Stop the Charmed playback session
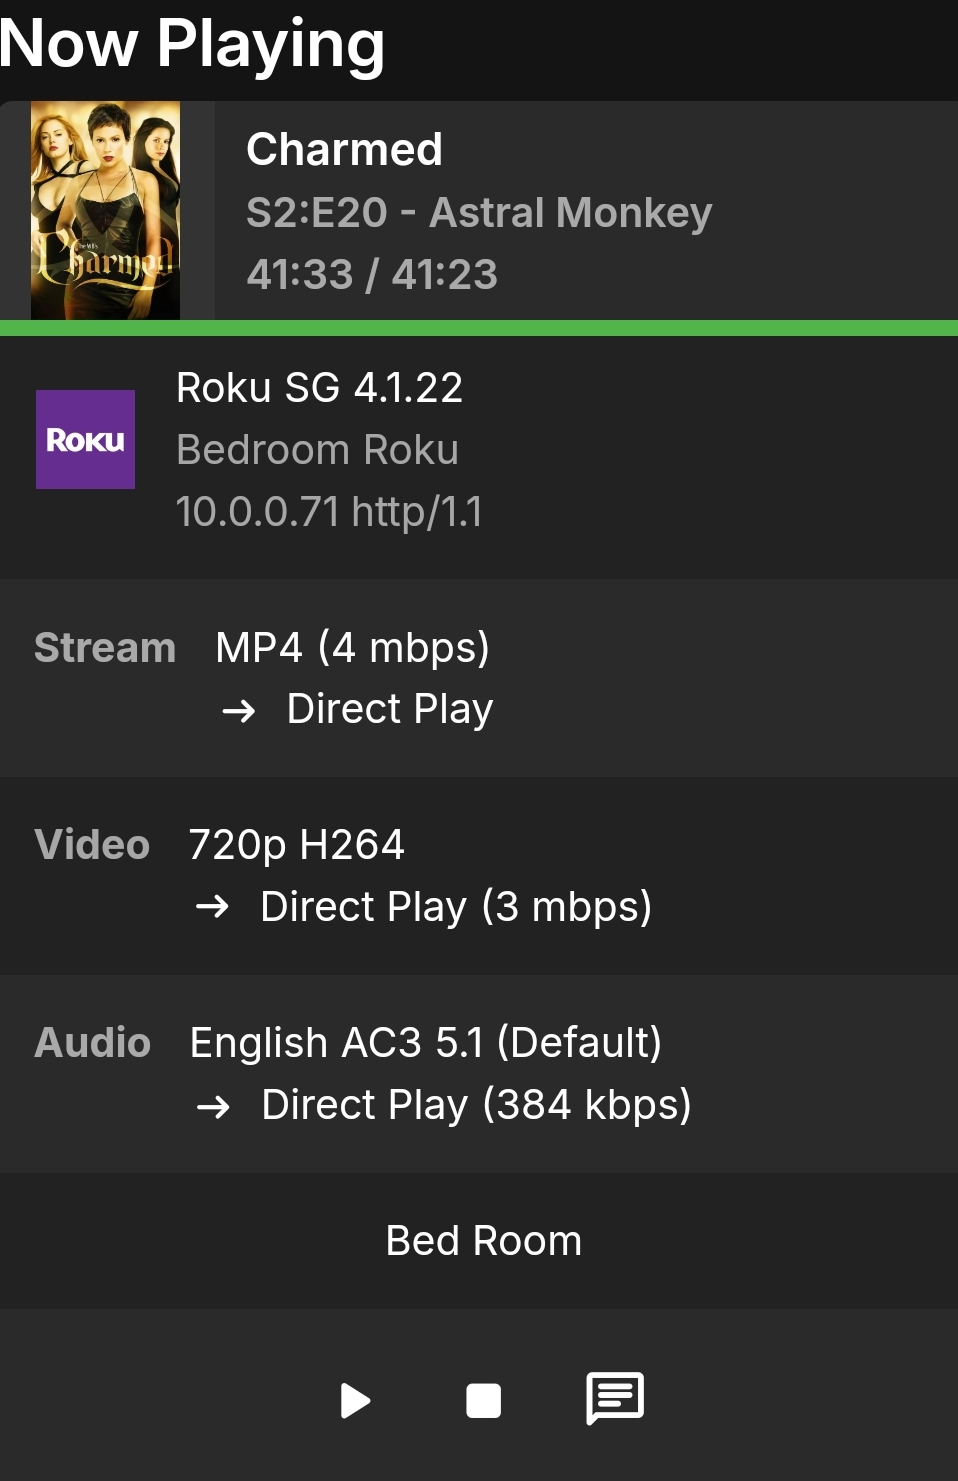 click(483, 1400)
